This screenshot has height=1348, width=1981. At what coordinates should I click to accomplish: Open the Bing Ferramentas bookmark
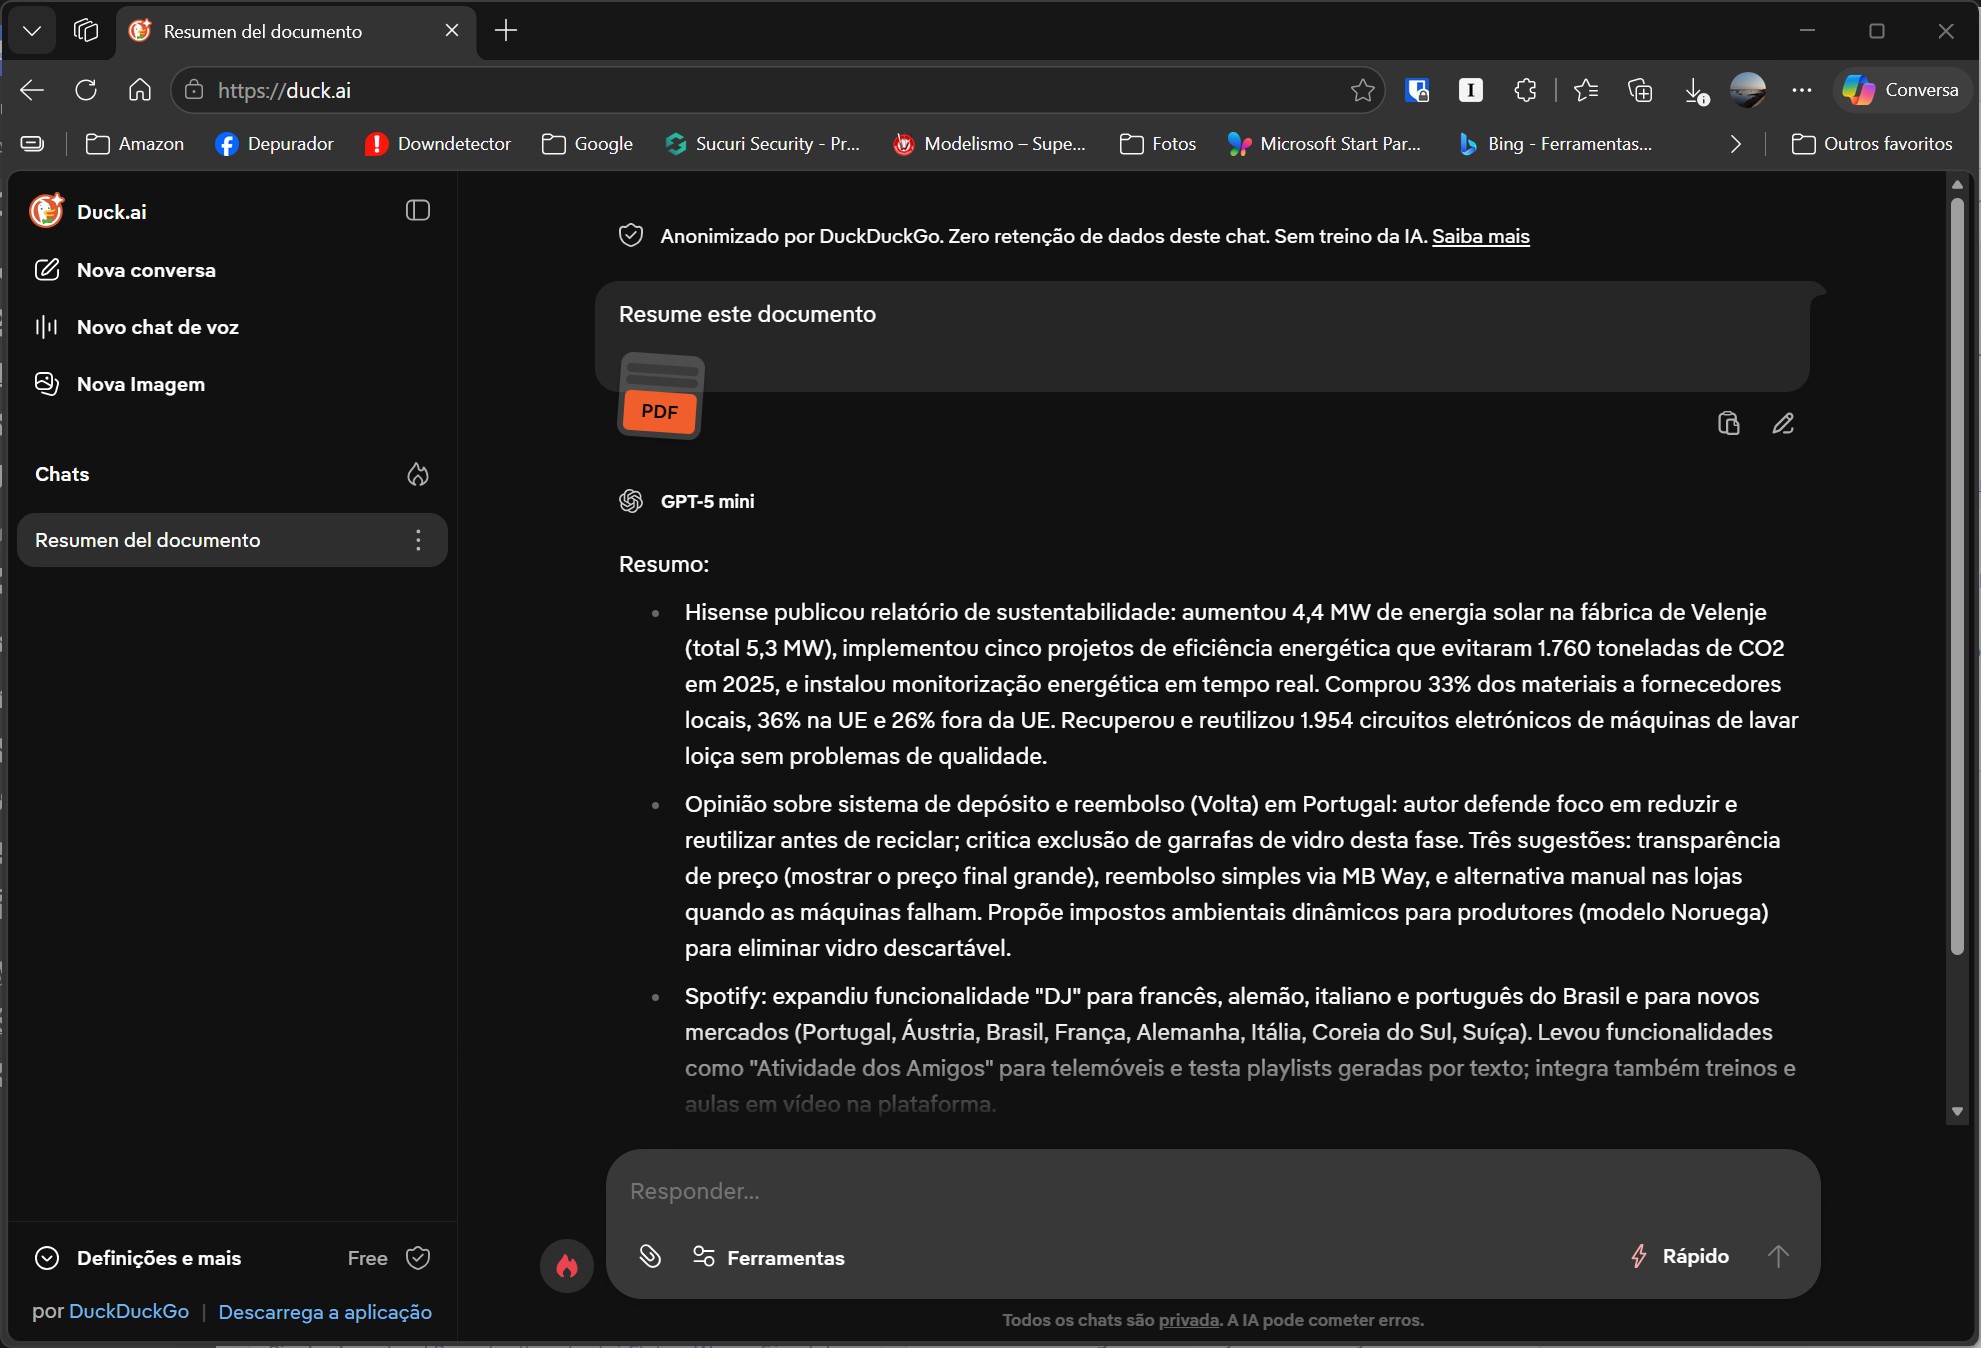click(1555, 144)
